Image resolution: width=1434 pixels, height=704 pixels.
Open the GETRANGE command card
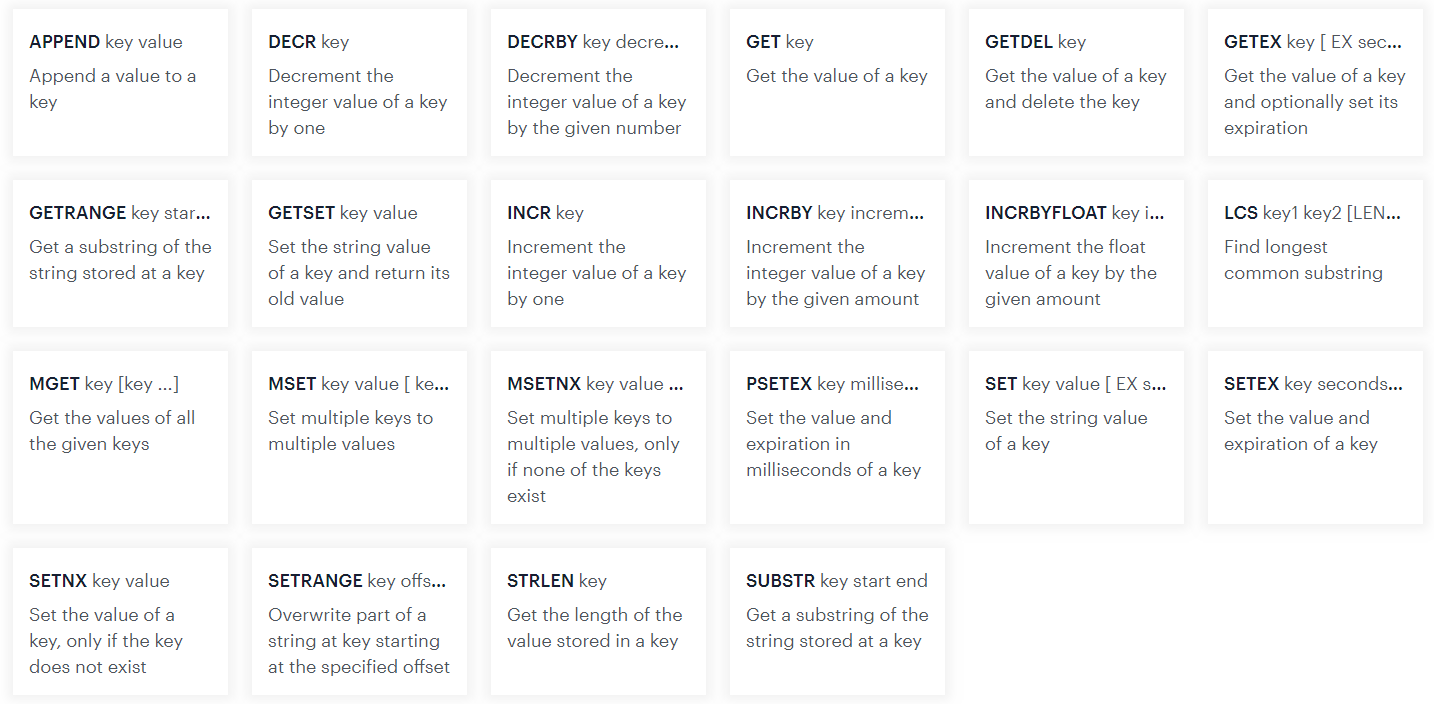120,253
